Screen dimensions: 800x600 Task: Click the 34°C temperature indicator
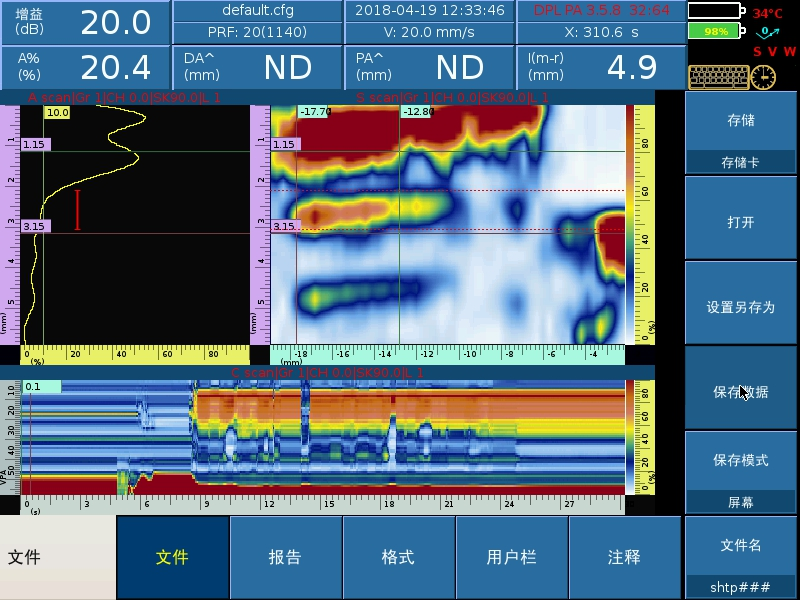click(768, 14)
